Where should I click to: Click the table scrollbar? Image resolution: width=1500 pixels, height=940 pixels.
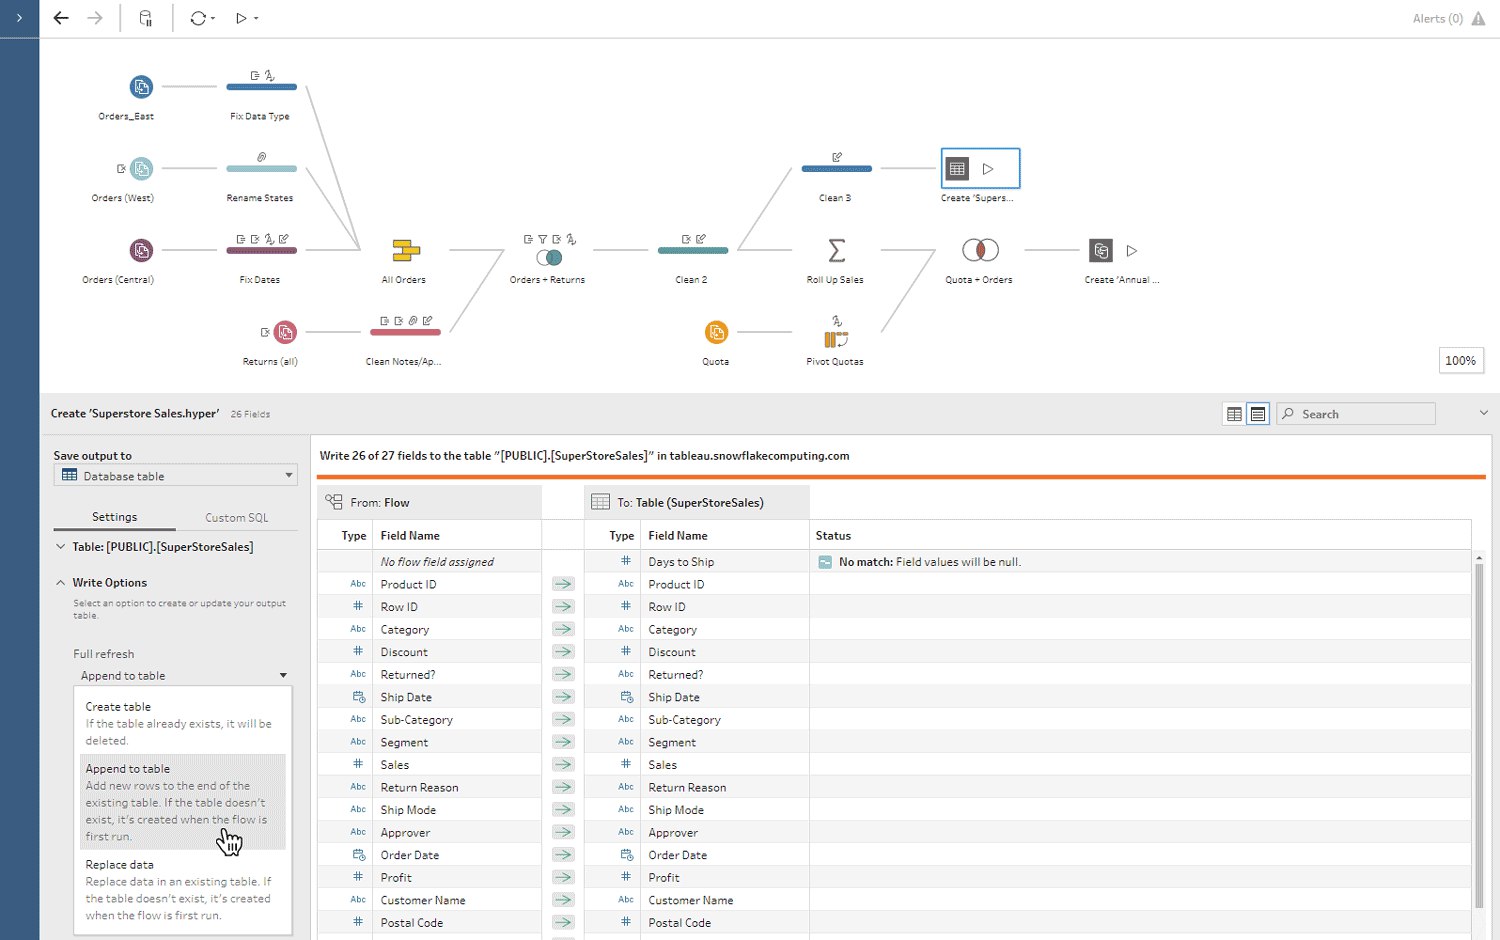(x=1479, y=738)
